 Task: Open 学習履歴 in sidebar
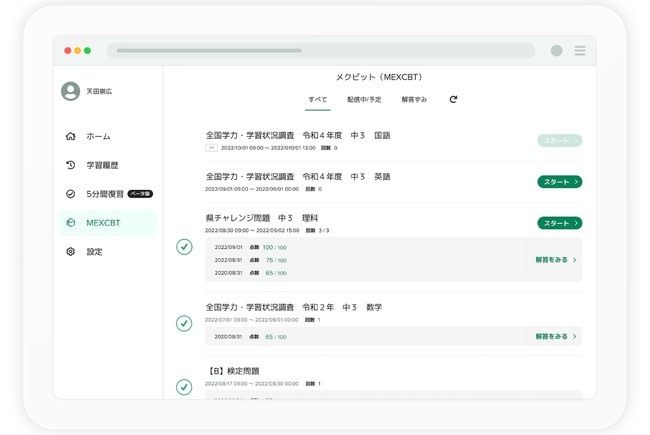click(x=107, y=165)
